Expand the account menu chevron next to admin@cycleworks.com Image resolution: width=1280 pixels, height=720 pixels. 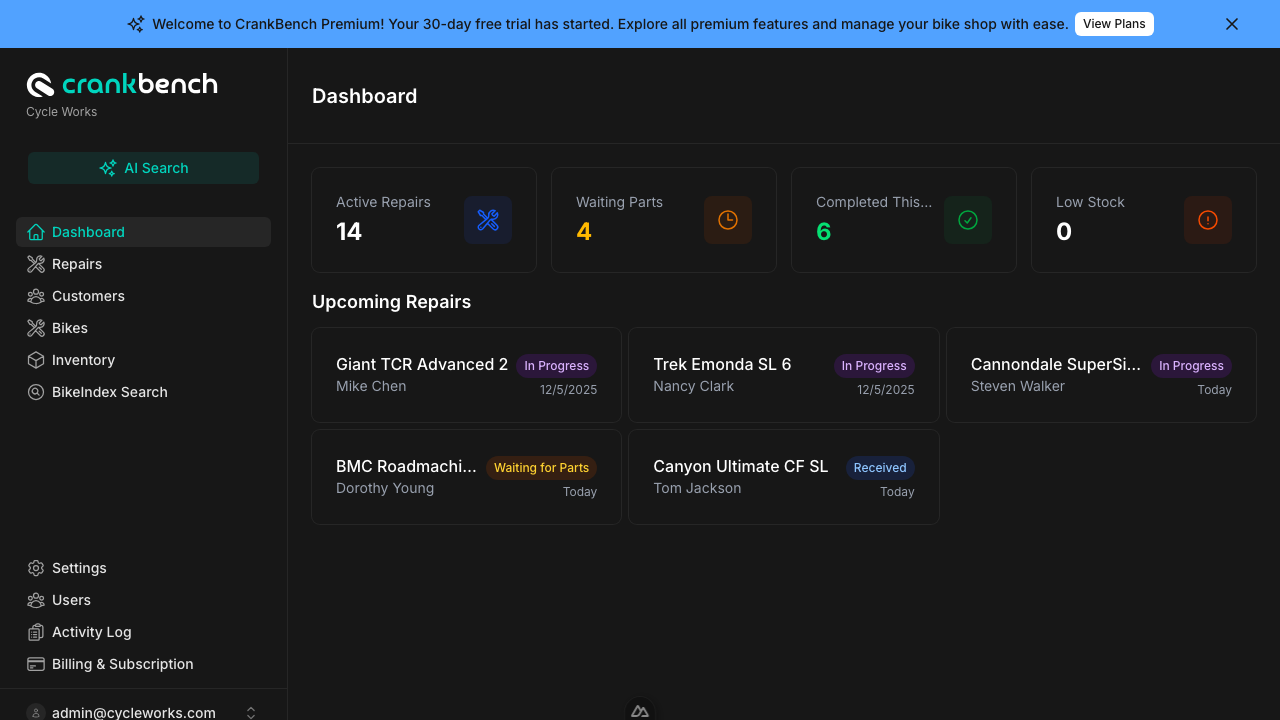click(x=251, y=712)
